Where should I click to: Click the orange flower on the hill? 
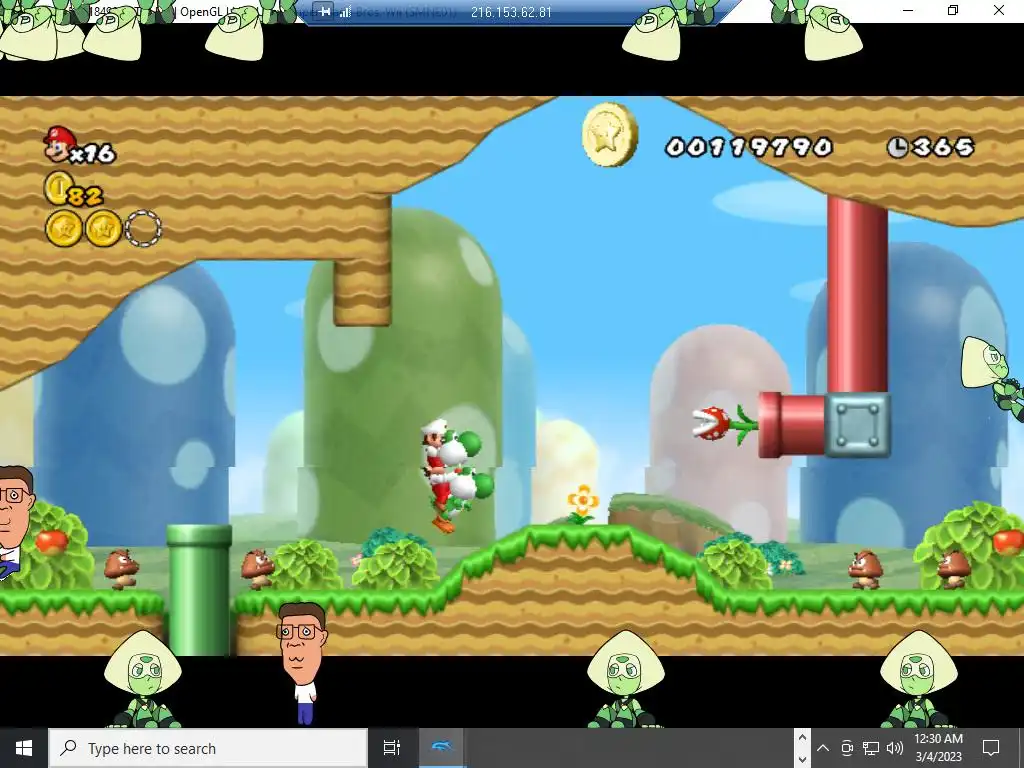click(x=583, y=504)
